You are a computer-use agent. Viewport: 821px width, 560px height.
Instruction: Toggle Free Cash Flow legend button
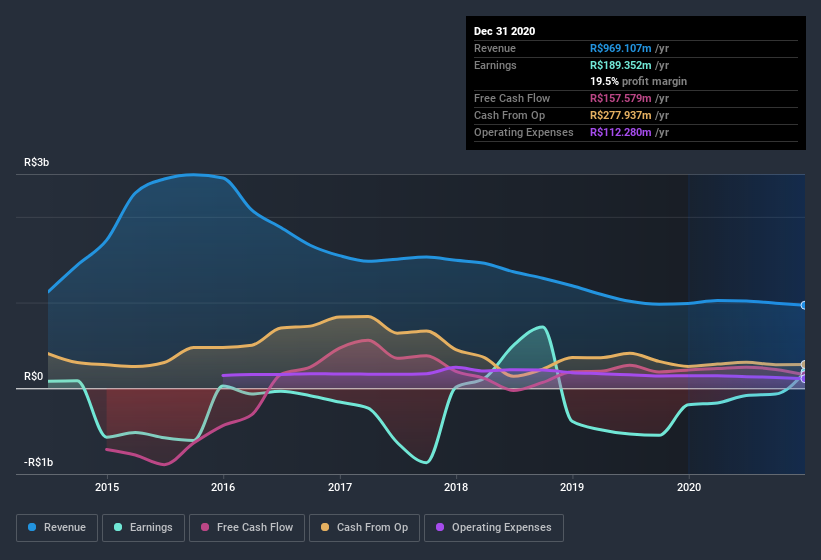[246, 527]
